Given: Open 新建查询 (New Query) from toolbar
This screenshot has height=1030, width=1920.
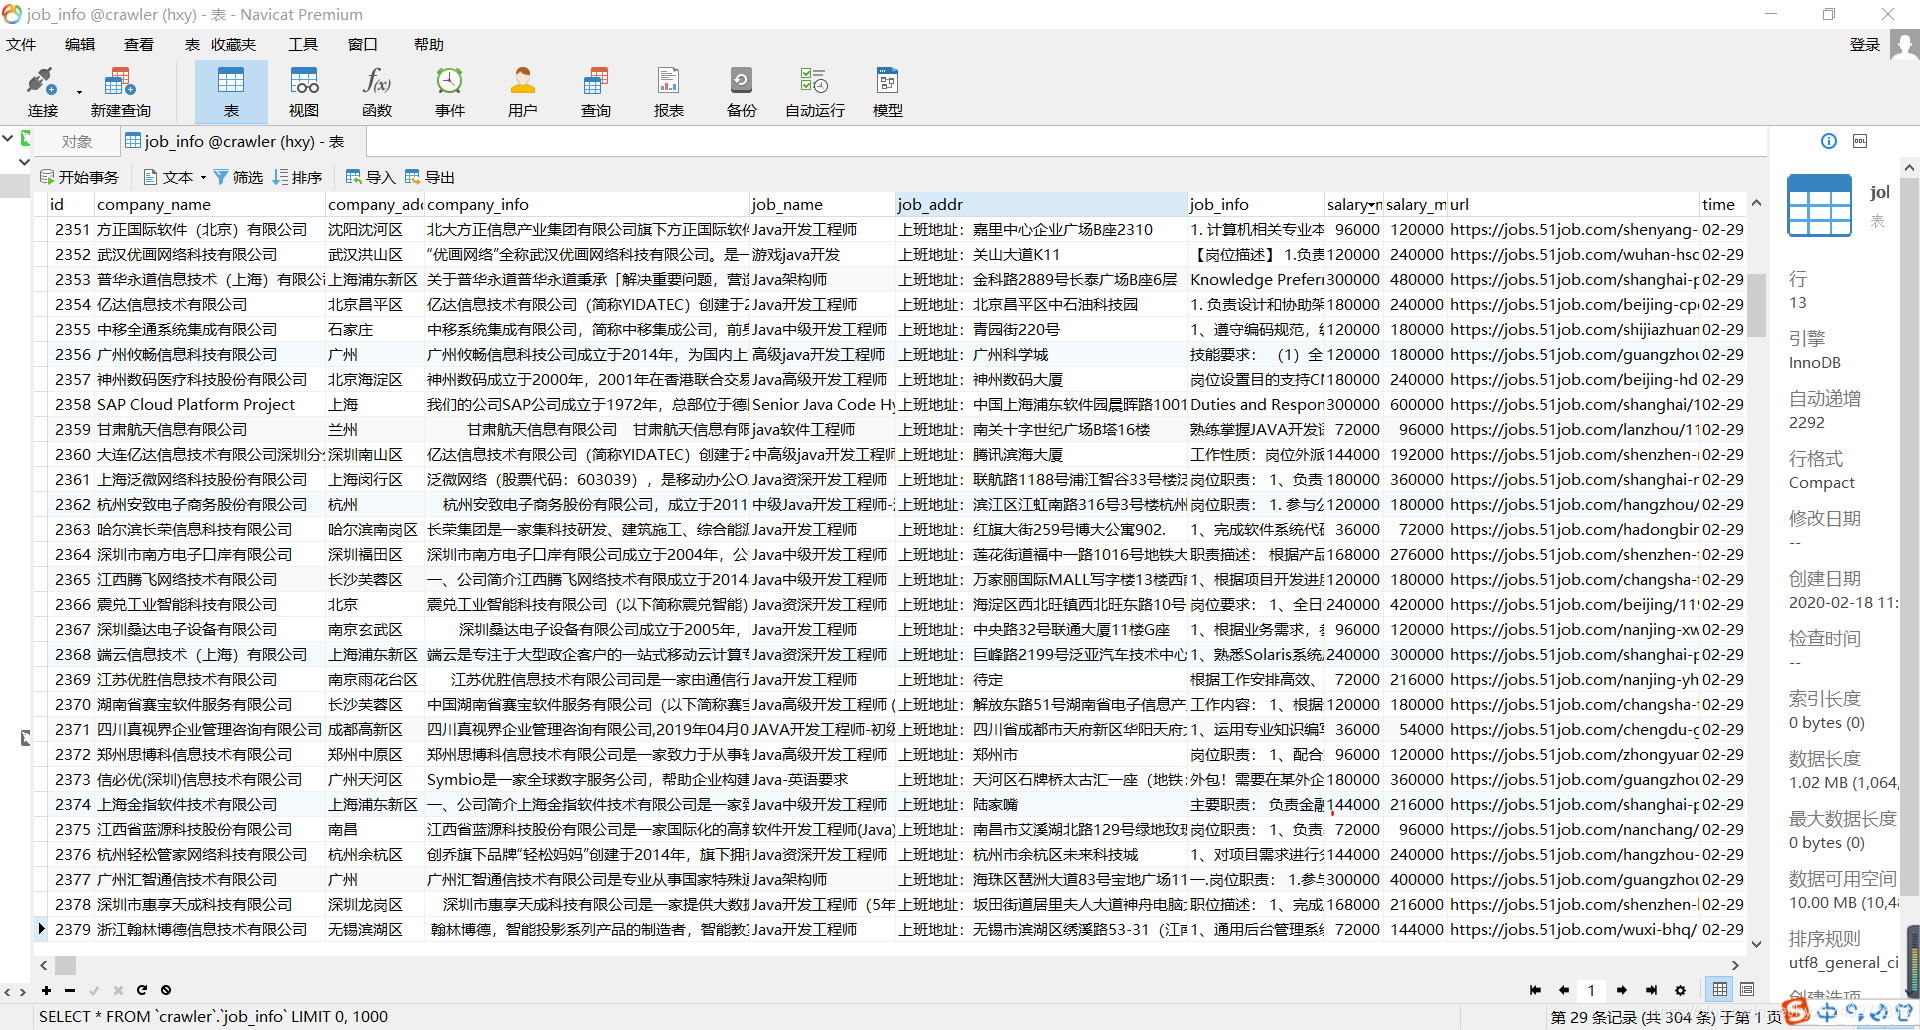Looking at the screenshot, I should (120, 92).
